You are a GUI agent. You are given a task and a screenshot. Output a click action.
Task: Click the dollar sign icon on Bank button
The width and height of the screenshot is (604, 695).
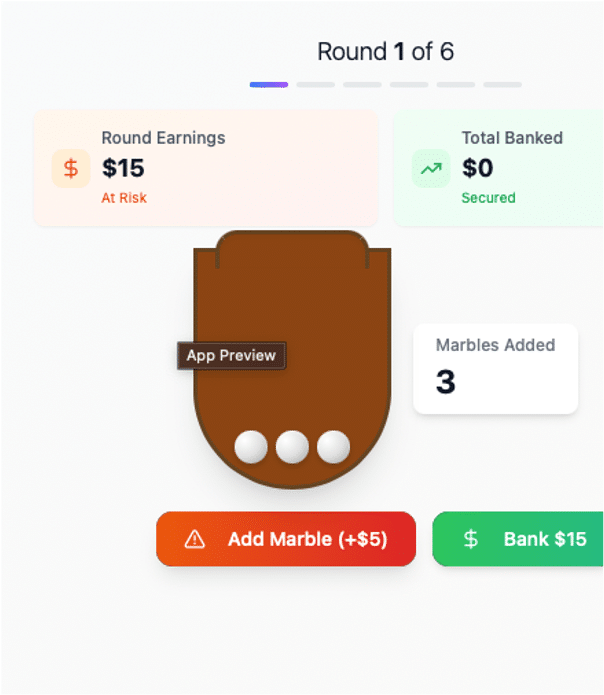click(x=471, y=539)
